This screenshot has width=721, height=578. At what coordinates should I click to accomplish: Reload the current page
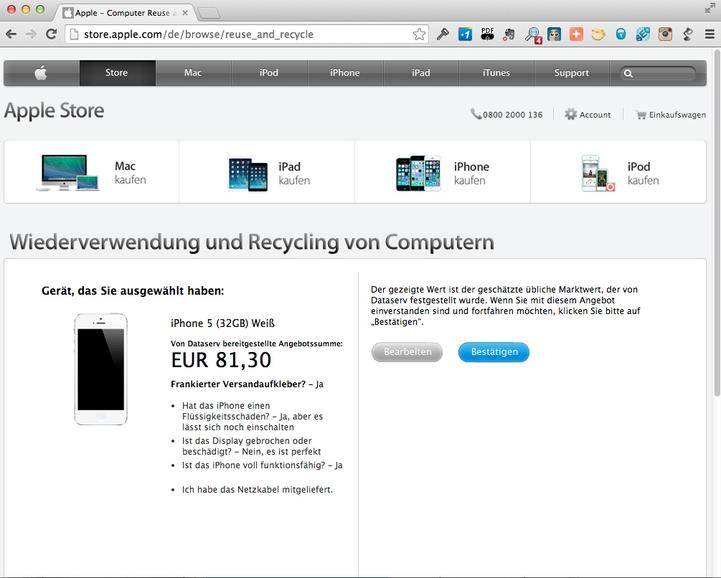(52, 34)
